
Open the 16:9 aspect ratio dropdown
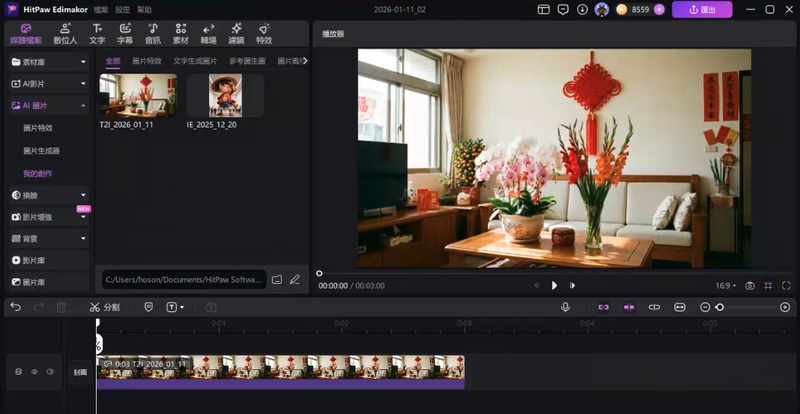coord(726,286)
